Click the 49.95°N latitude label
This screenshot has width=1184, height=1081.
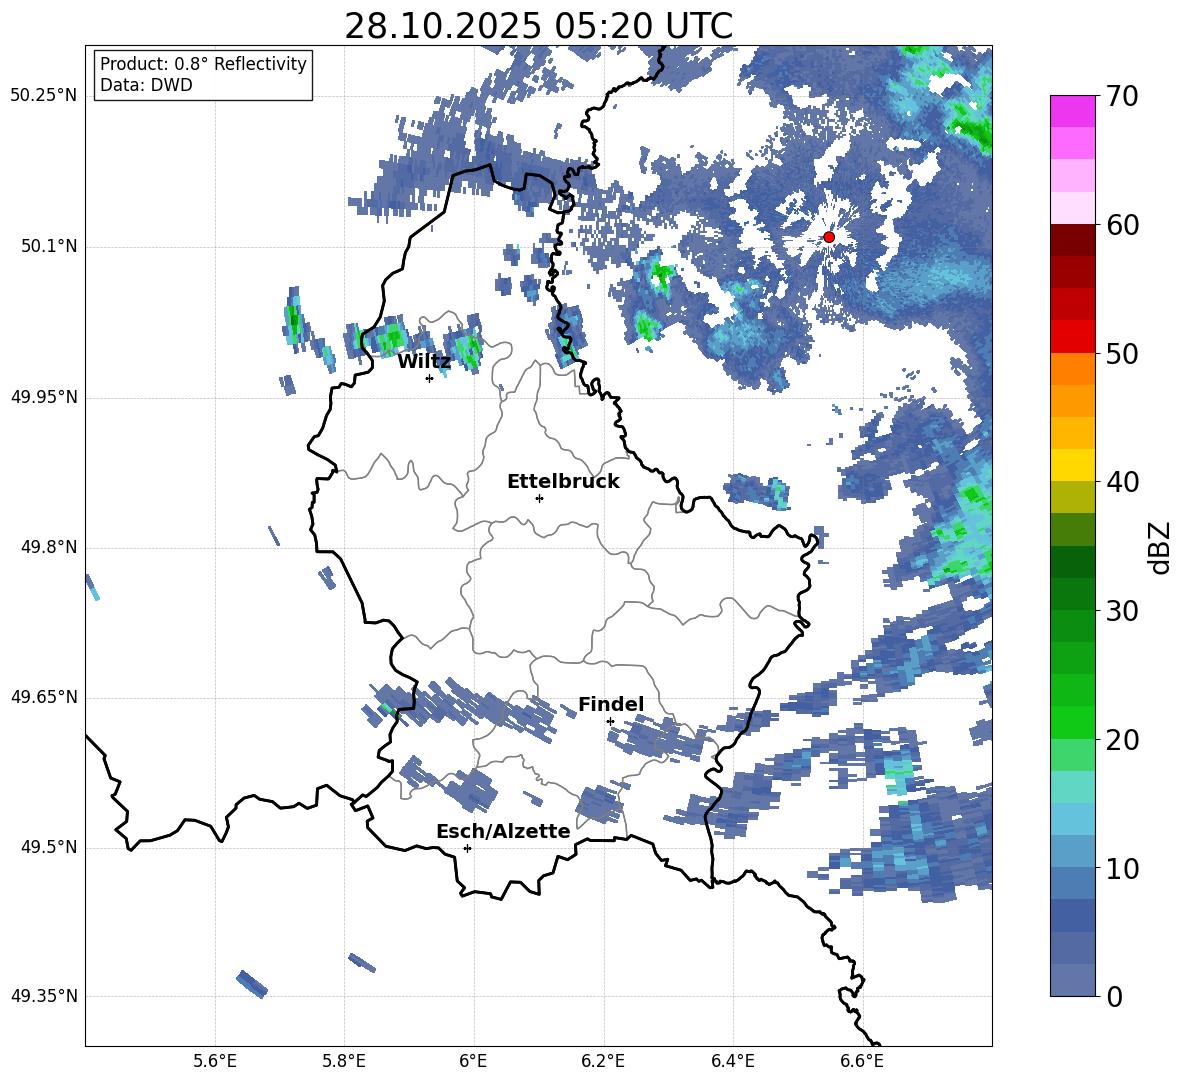pyautogui.click(x=44, y=397)
